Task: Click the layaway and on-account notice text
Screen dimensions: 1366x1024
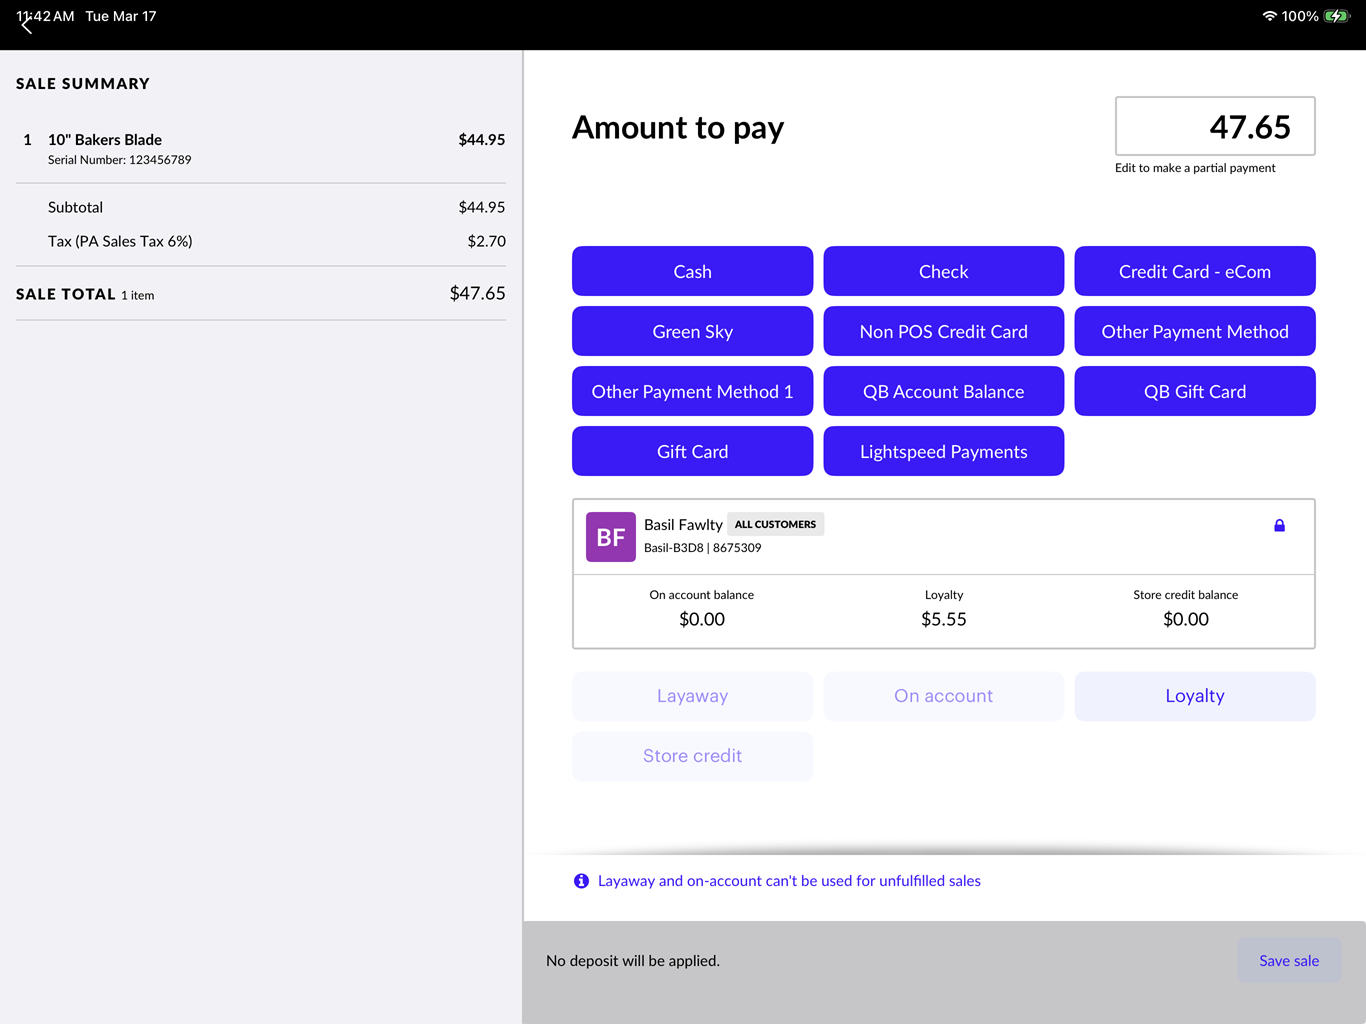Action: pyautogui.click(x=789, y=881)
